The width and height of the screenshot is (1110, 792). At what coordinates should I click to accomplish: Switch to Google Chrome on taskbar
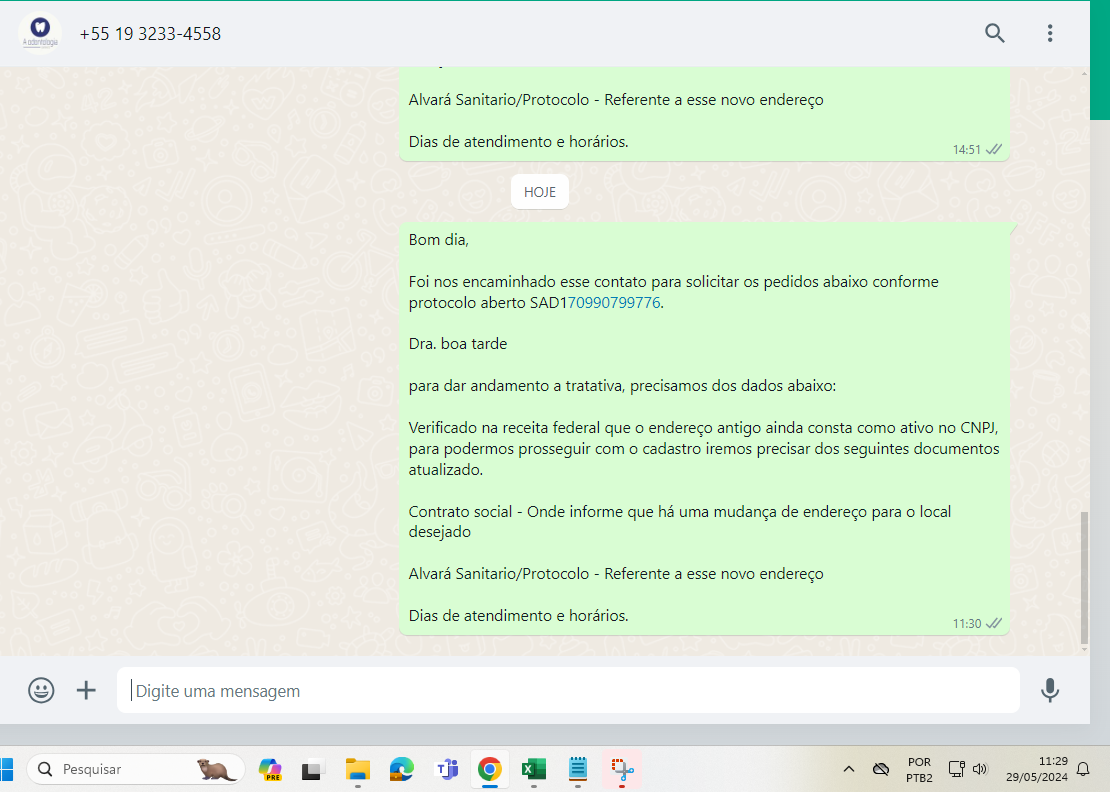490,769
